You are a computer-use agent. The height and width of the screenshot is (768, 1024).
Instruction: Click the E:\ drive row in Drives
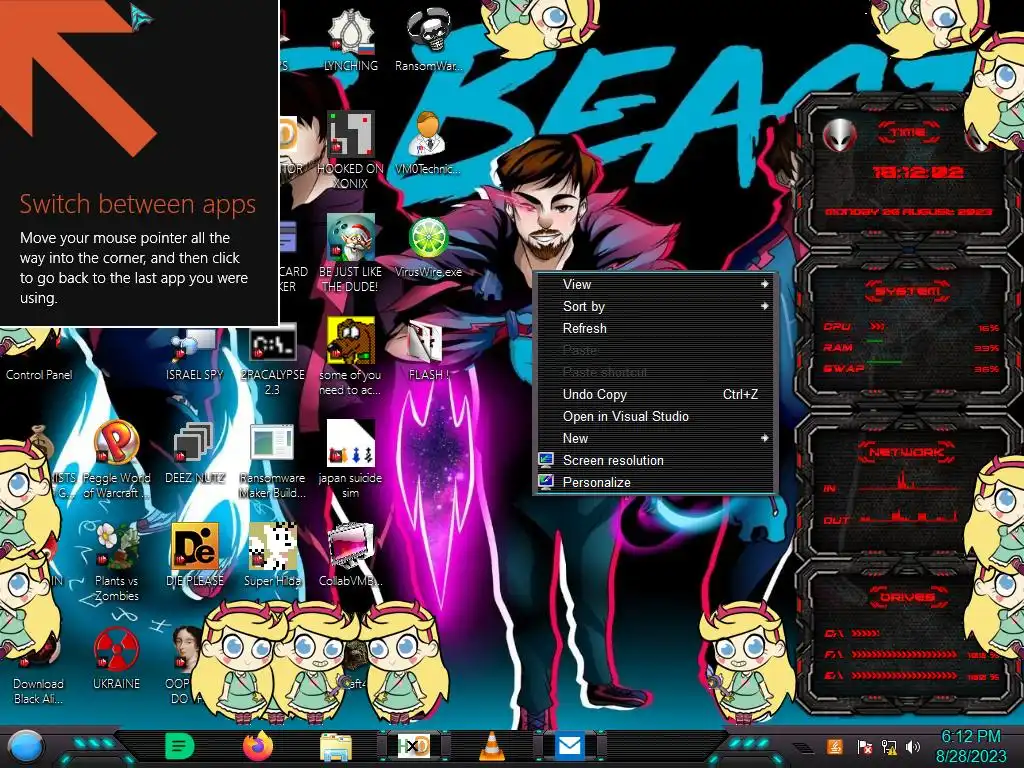[x=911, y=675]
